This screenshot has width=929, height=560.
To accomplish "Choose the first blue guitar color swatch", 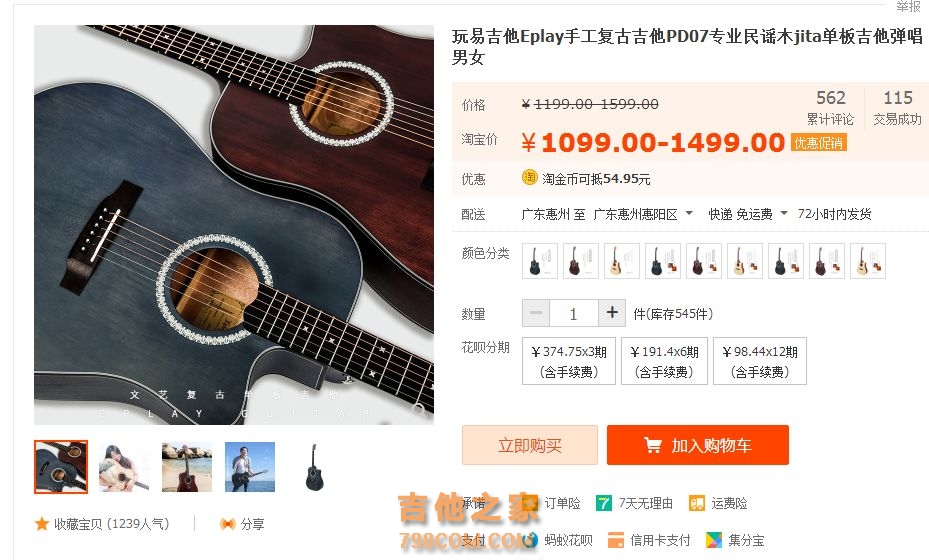I will coord(540,261).
